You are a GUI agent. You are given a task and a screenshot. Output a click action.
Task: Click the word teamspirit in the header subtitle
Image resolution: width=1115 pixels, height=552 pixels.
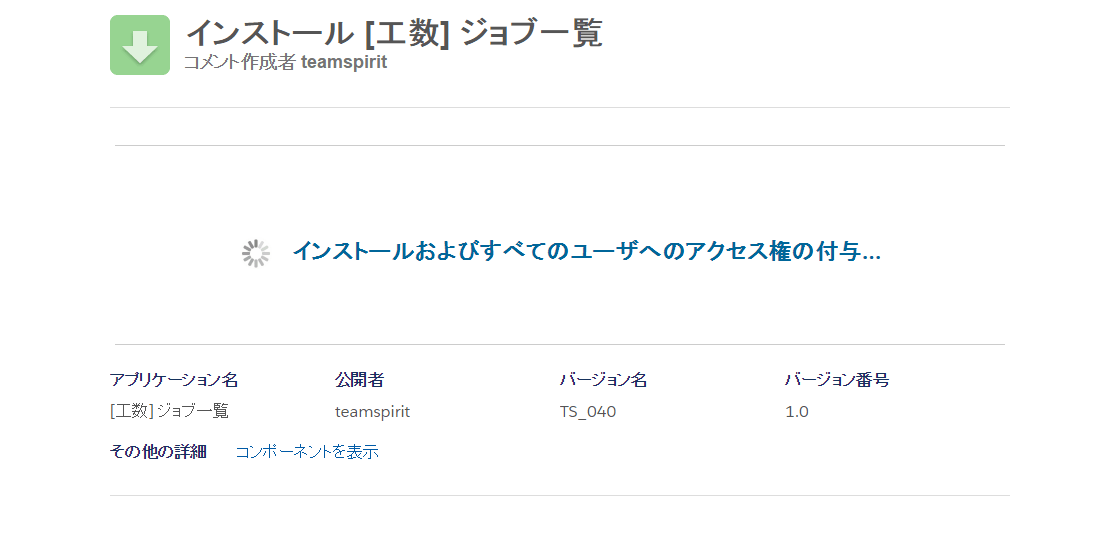point(344,63)
